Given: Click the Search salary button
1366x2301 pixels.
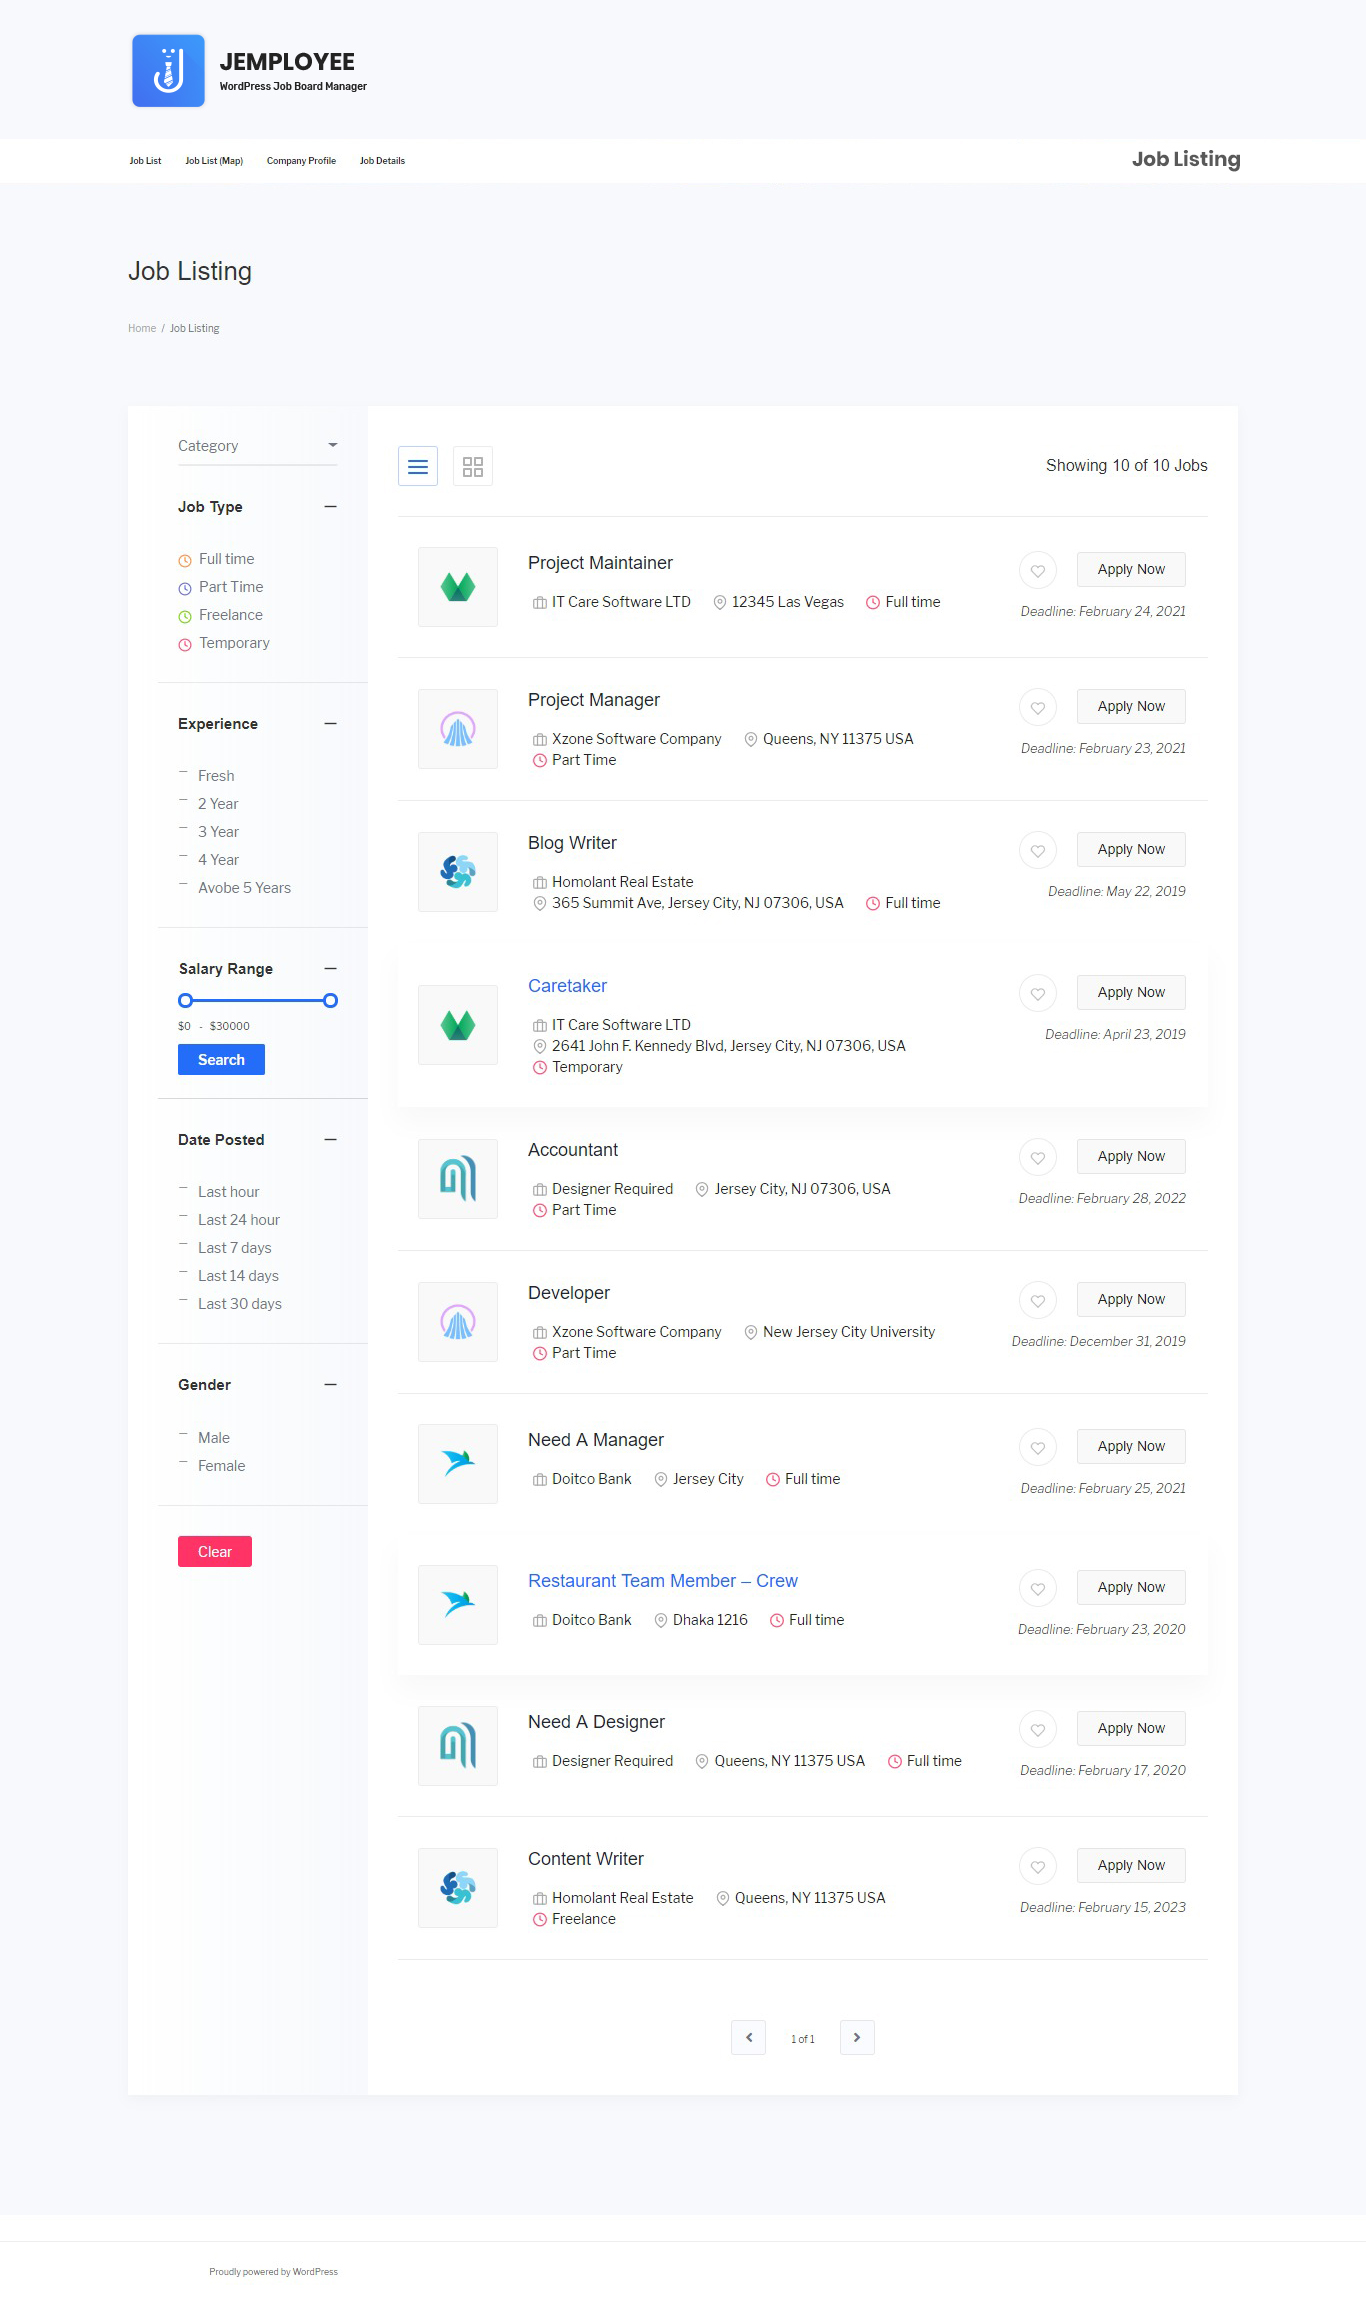Looking at the screenshot, I should 221,1060.
